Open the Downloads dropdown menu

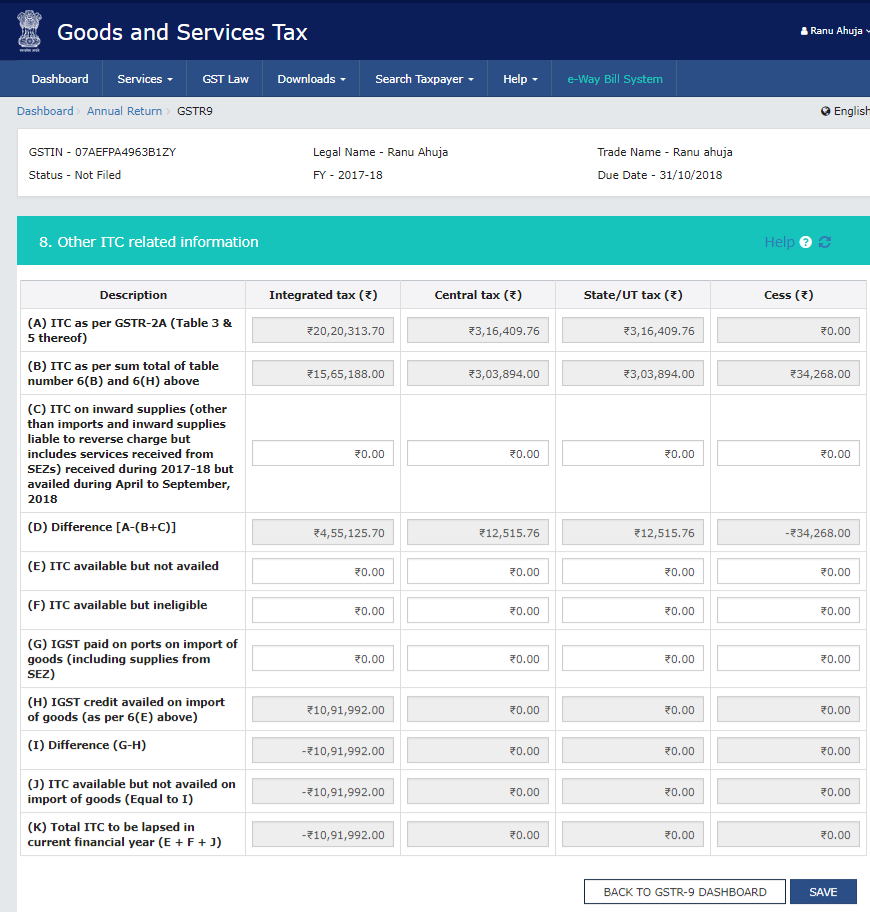click(x=311, y=79)
